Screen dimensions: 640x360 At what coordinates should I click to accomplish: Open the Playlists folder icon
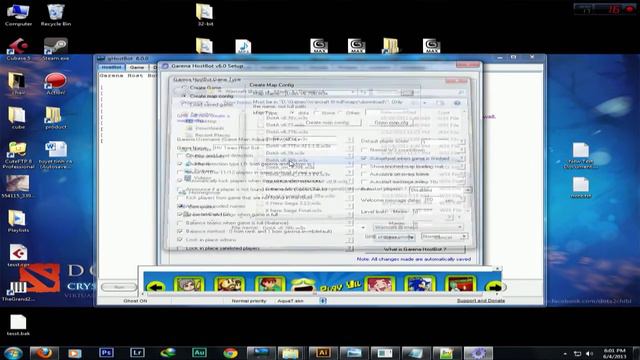18,222
